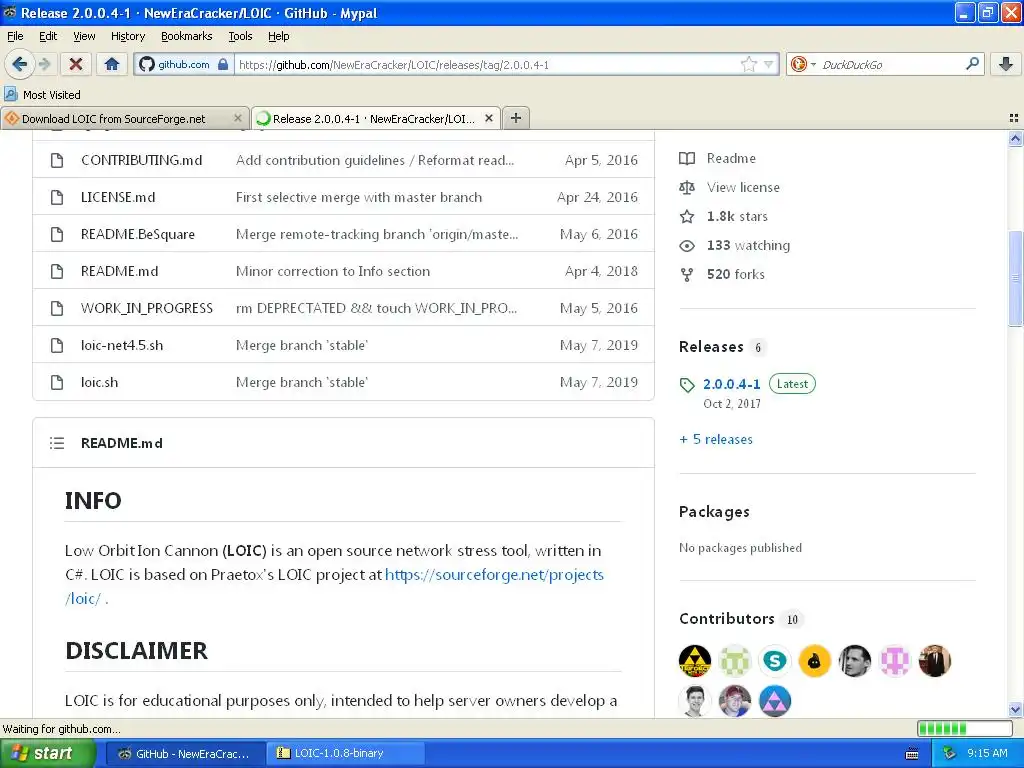Open 1.8k stars link
The height and width of the screenshot is (768, 1024).
[x=737, y=216]
